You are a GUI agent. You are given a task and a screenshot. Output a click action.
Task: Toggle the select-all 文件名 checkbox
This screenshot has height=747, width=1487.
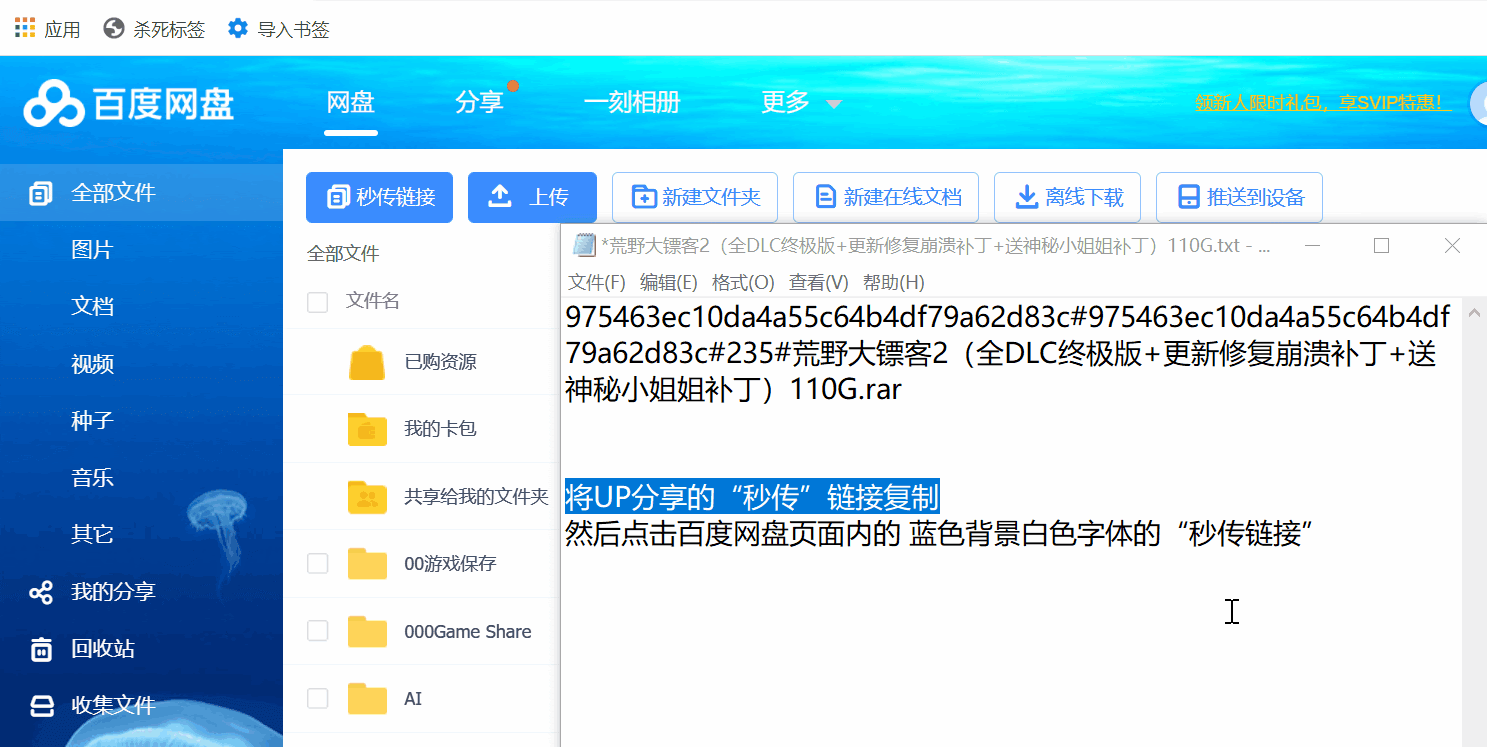317,302
